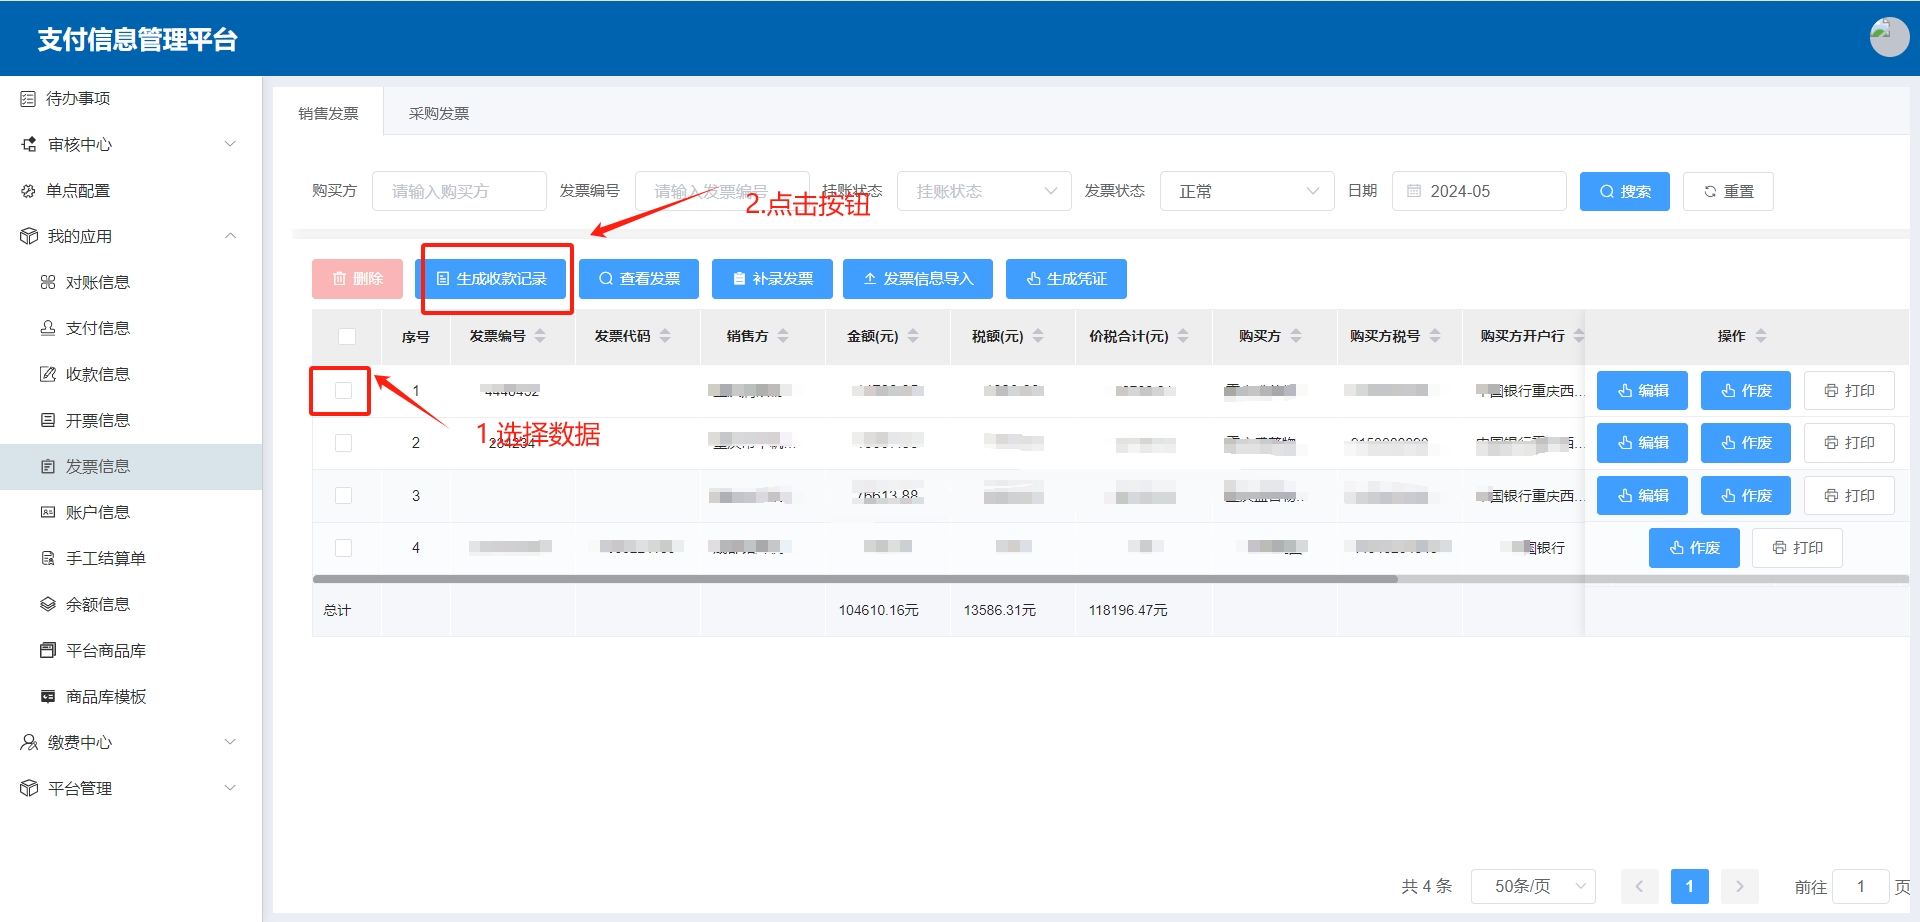The image size is (1920, 922).
Task: Sort by 发票编号 column sort icon
Action: (540, 336)
